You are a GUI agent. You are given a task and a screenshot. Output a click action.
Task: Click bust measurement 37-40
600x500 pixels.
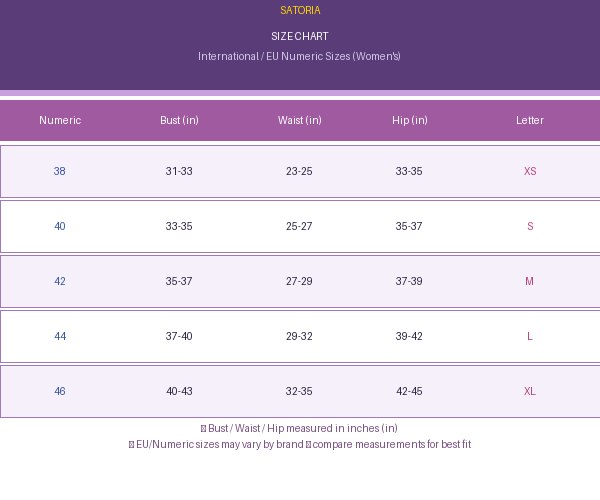point(179,336)
